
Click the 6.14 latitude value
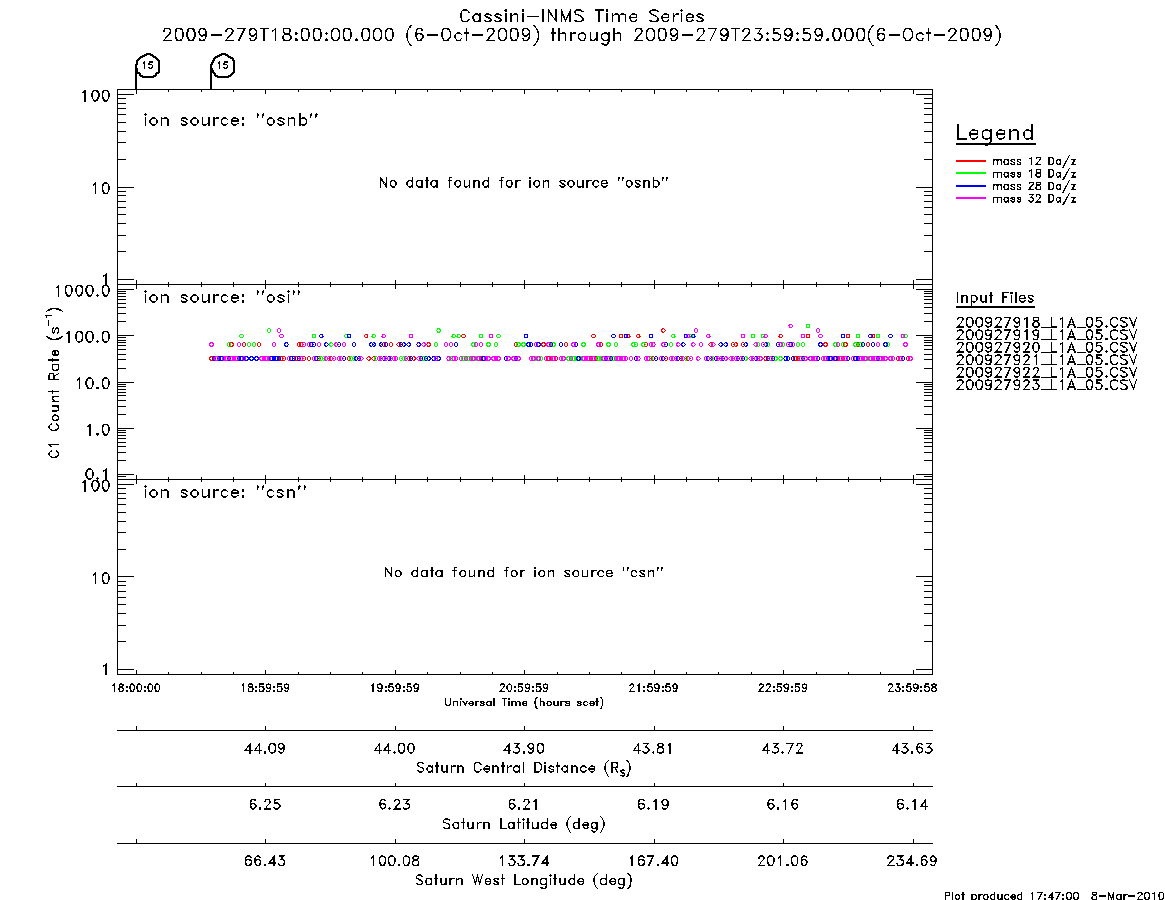coord(912,805)
